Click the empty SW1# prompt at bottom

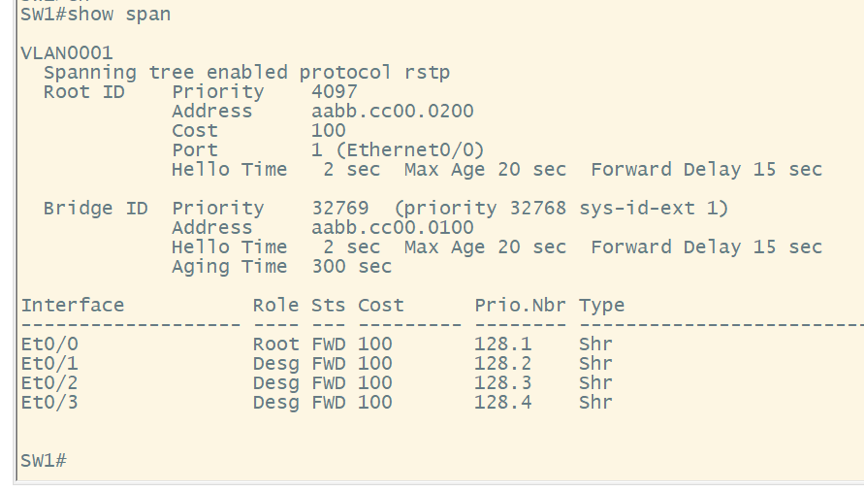(43, 460)
